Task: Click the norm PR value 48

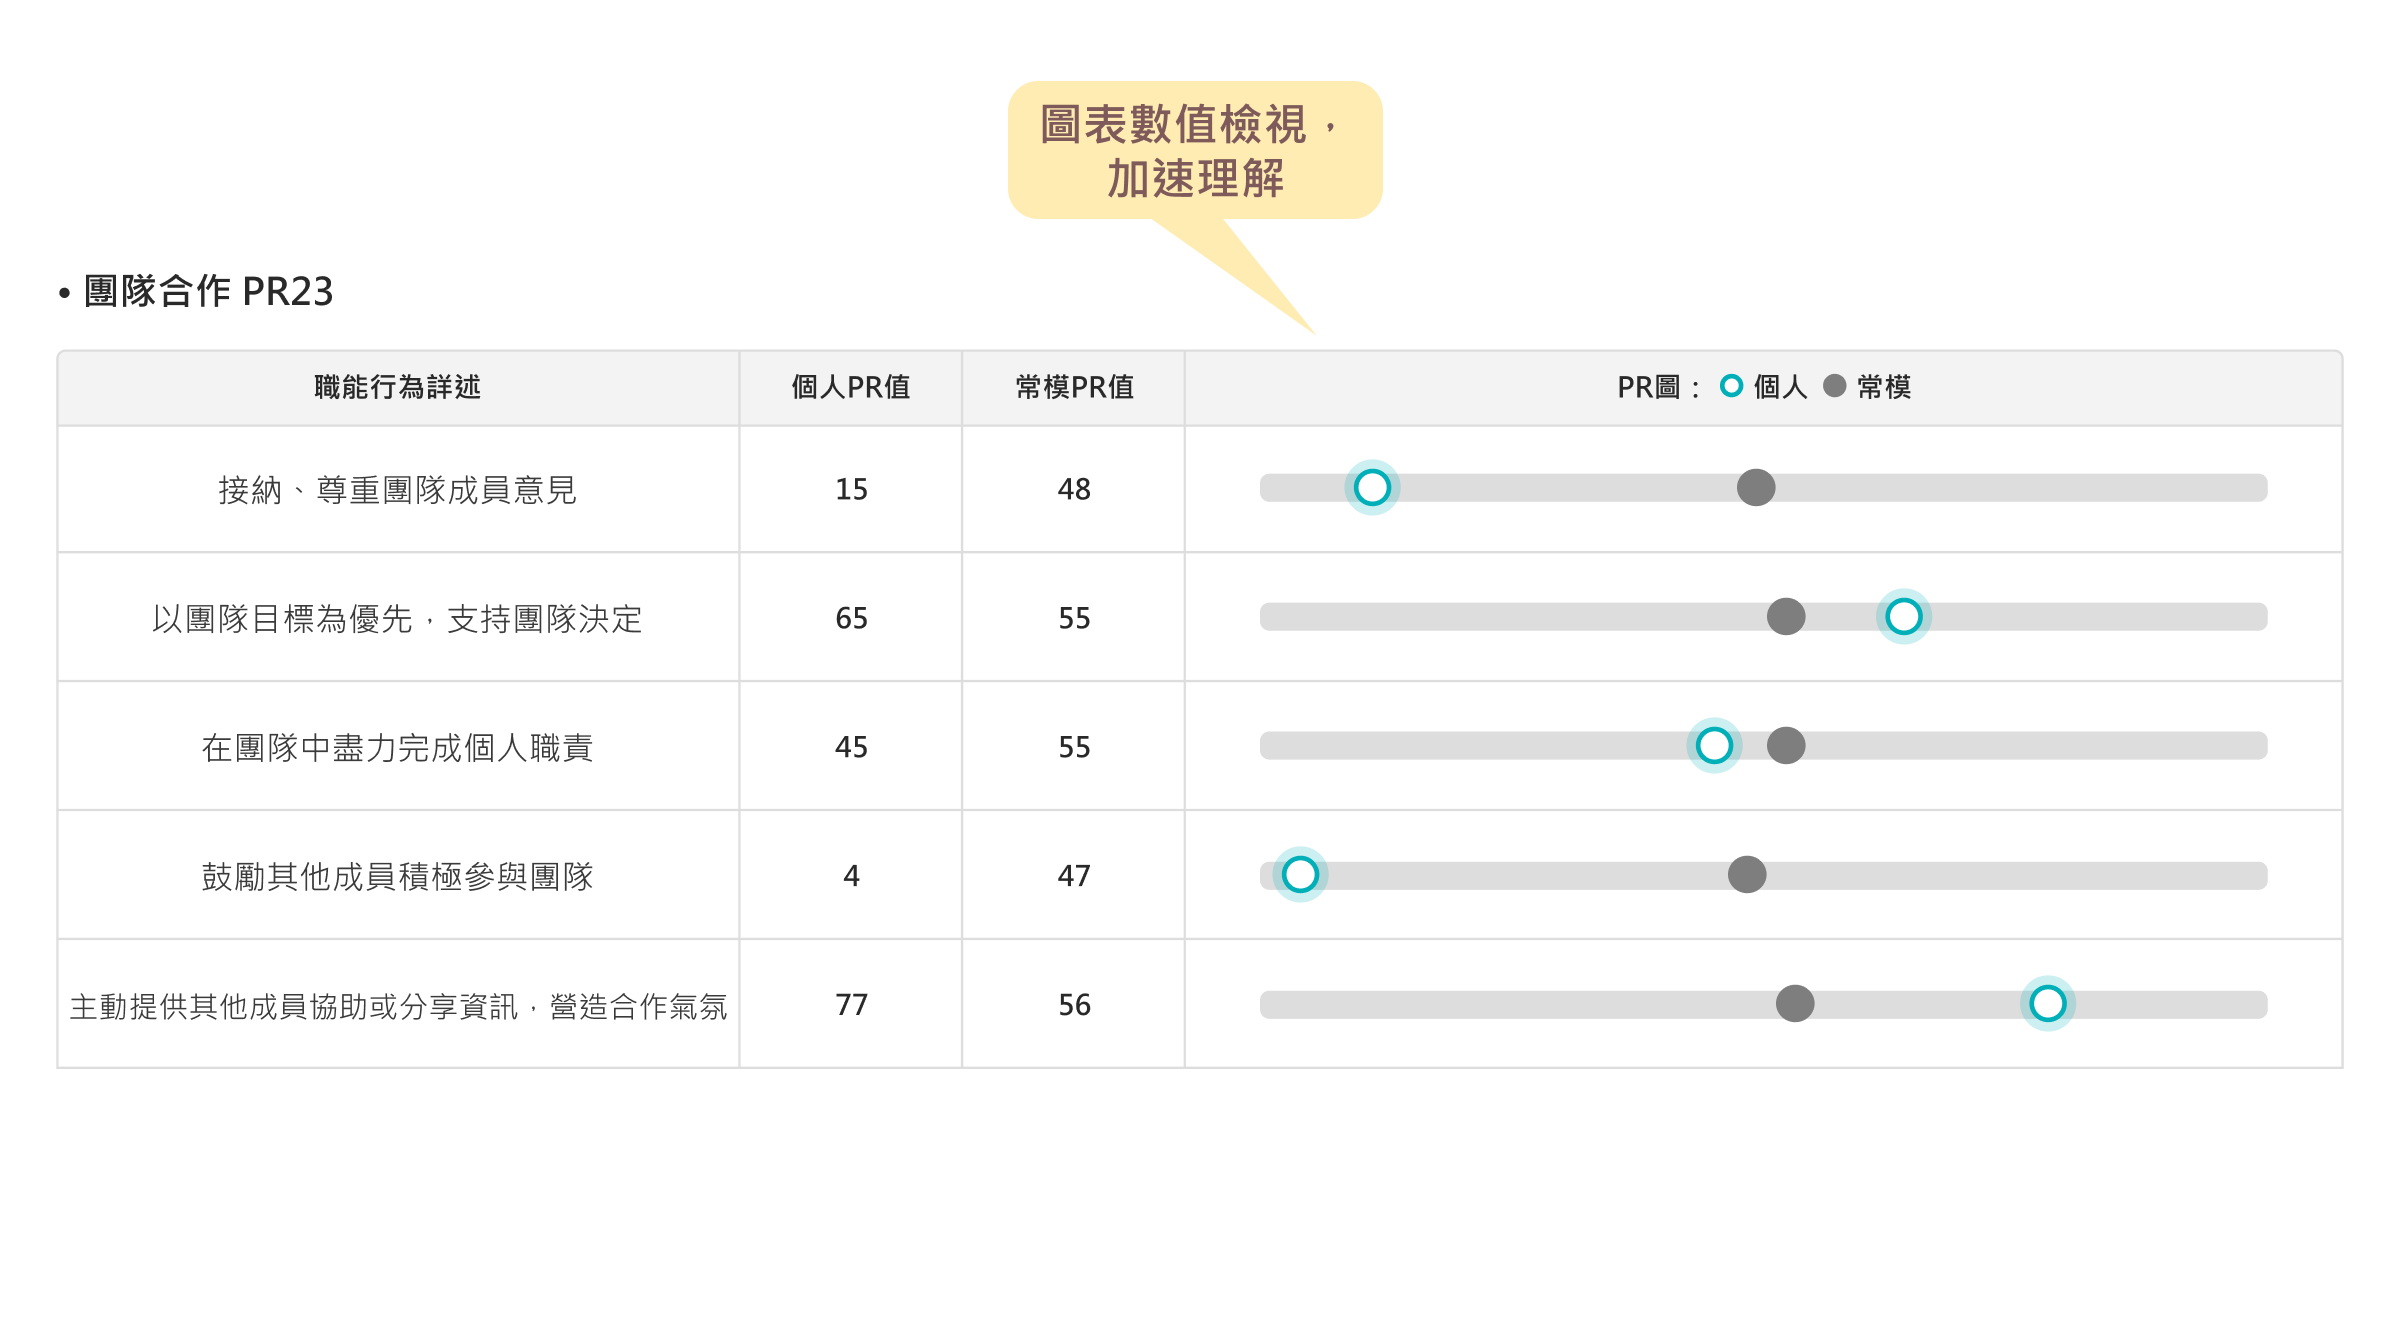Action: tap(1074, 489)
